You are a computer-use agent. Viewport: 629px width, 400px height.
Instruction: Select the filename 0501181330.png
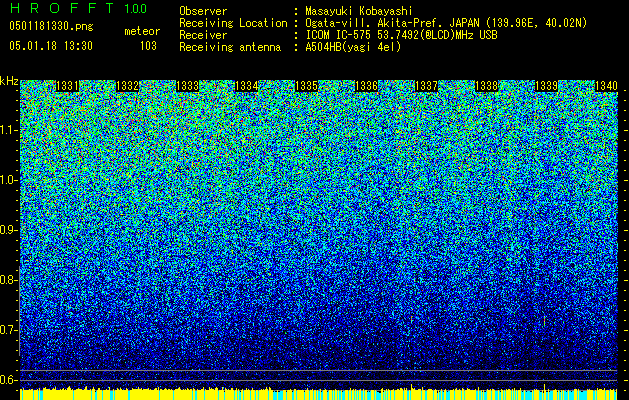(x=51, y=27)
